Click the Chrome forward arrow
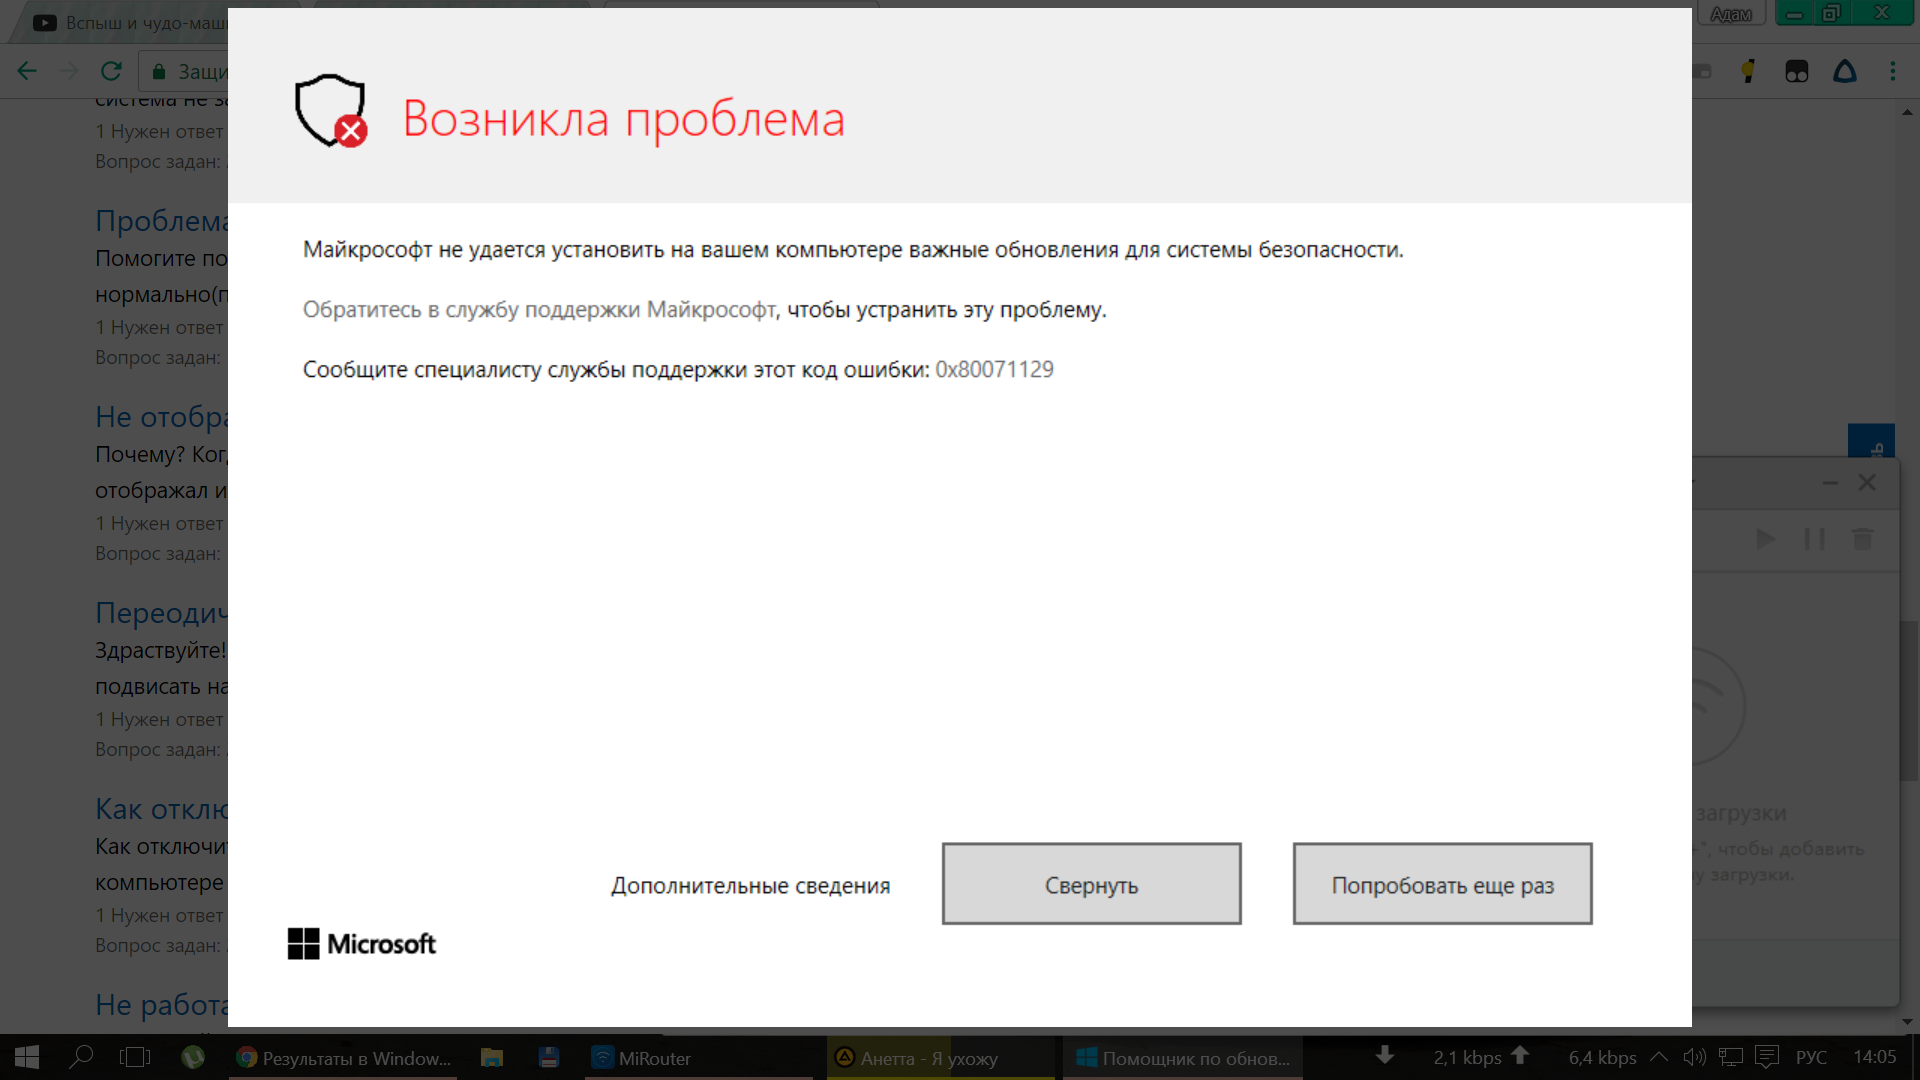Screen dimensions: 1920x1080 pos(69,71)
